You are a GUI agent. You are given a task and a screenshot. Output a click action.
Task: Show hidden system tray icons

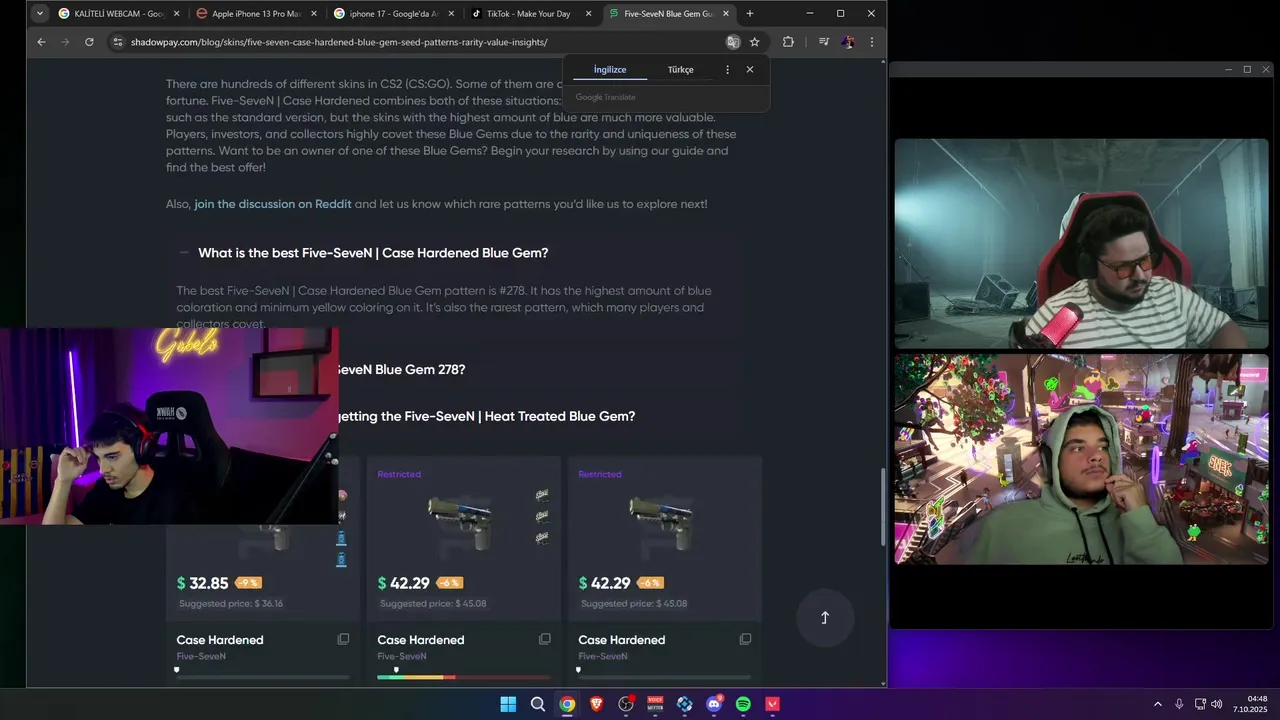(x=1158, y=704)
